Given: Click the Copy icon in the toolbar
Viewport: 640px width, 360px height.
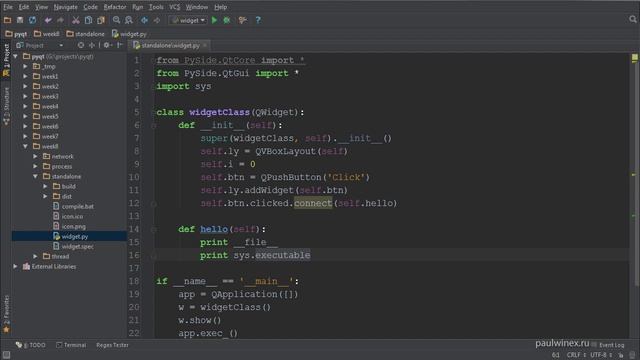Looking at the screenshot, I should [x=88, y=20].
